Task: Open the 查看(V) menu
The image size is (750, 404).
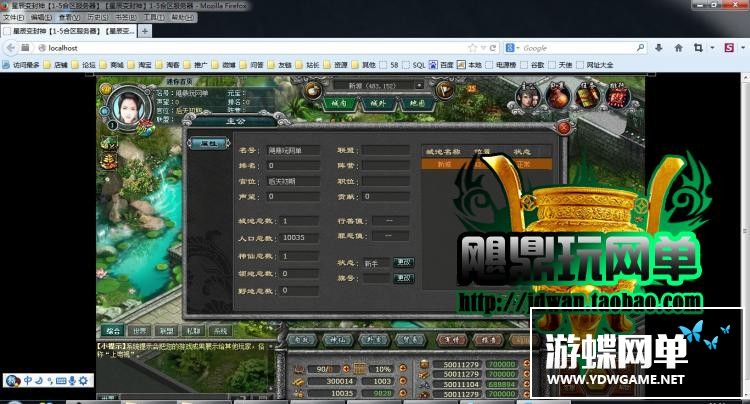Action: (69, 17)
